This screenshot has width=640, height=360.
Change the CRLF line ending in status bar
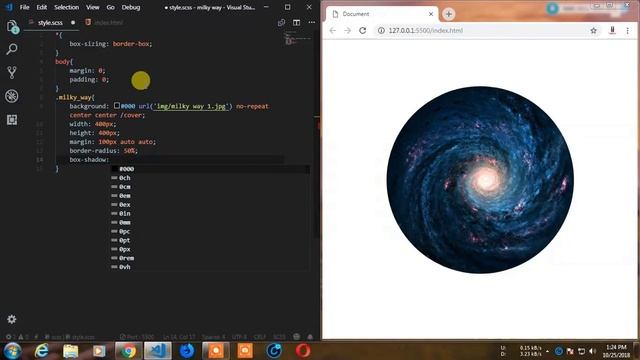click(260, 337)
